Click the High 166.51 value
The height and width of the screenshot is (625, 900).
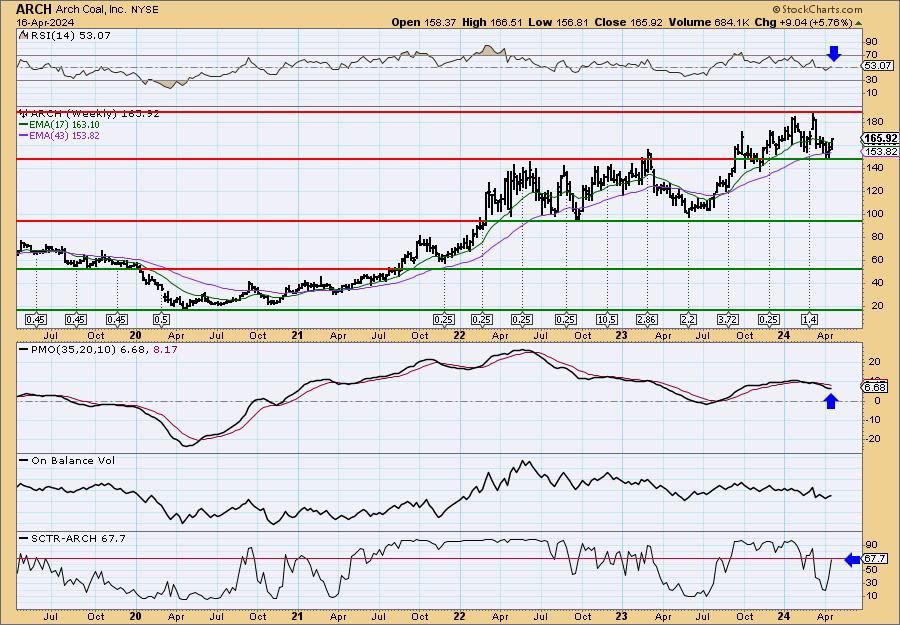click(494, 22)
